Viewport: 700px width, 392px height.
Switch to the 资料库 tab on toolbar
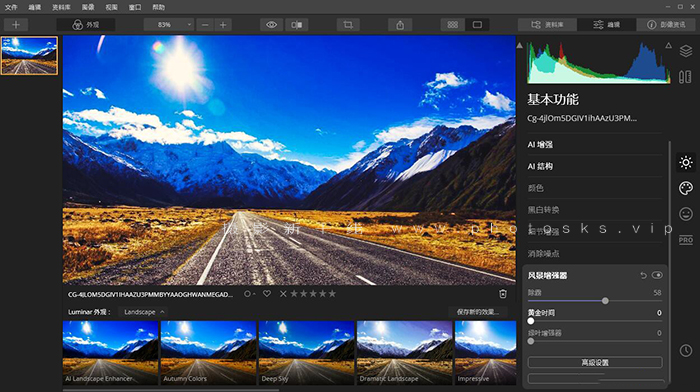click(547, 25)
